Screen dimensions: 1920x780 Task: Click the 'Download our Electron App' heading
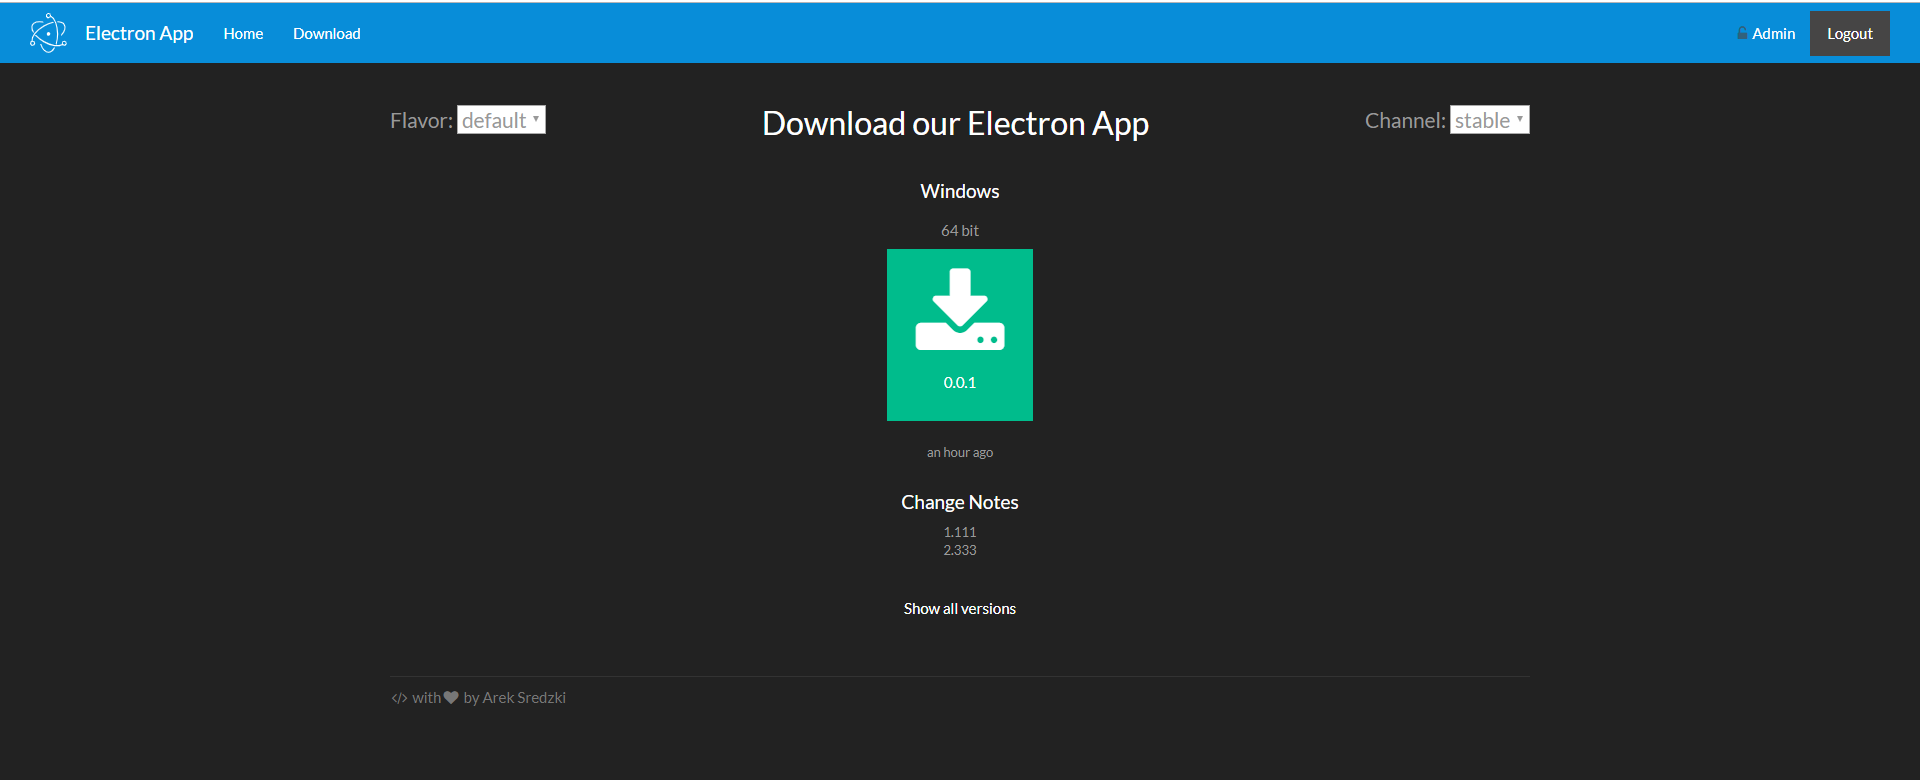pyautogui.click(x=955, y=123)
